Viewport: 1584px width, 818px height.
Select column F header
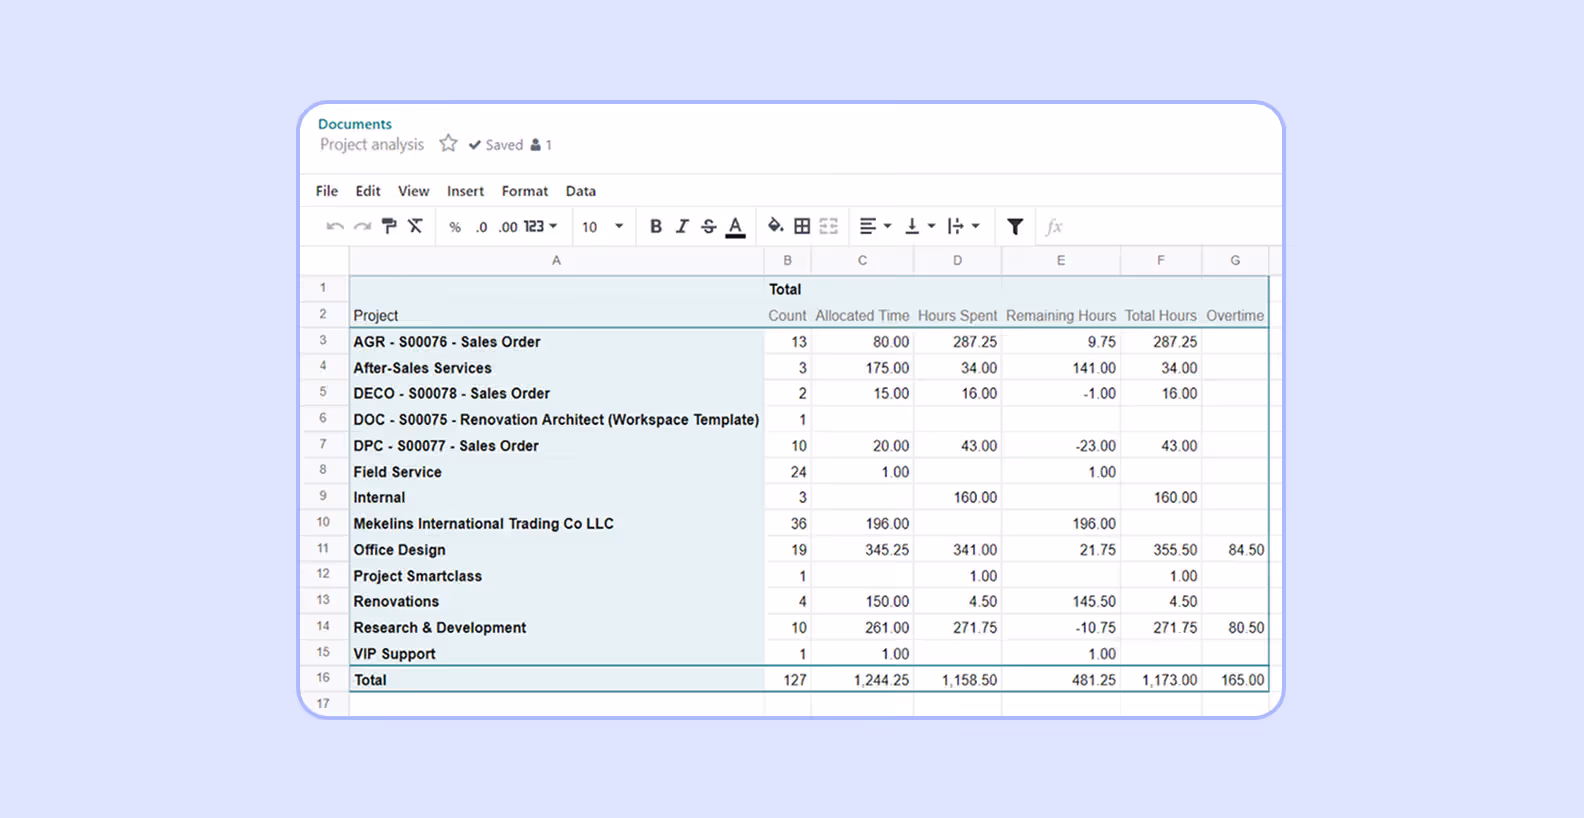[x=1161, y=260]
